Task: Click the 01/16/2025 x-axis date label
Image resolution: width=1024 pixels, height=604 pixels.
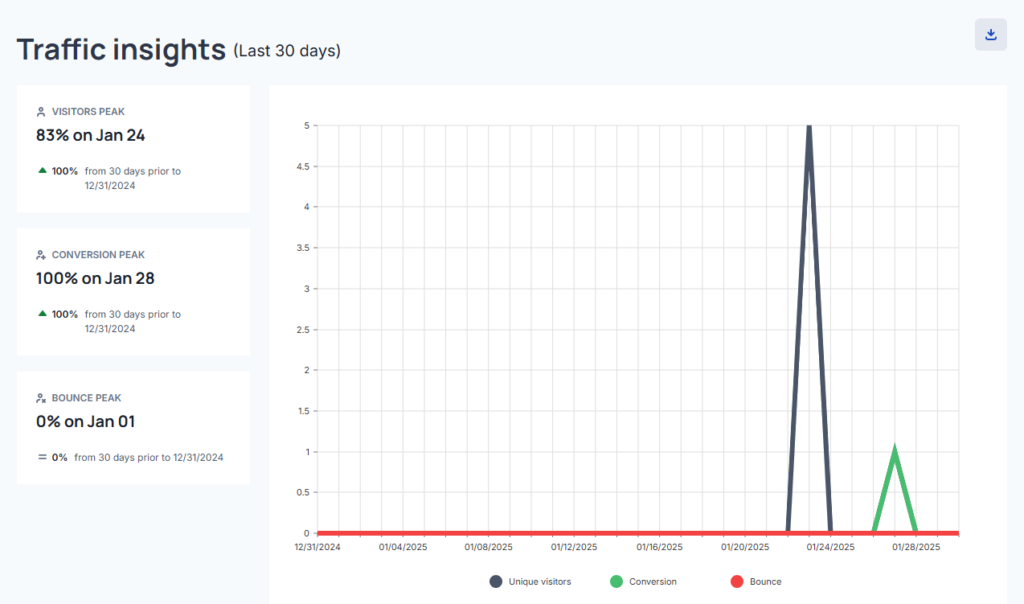Action: coord(660,547)
